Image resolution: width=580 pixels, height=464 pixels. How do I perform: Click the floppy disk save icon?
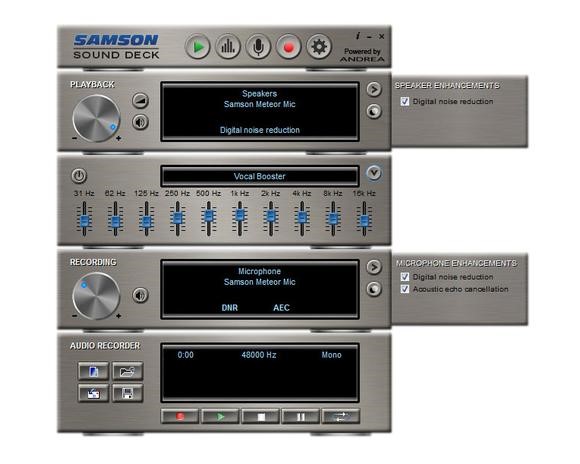pyautogui.click(x=127, y=393)
